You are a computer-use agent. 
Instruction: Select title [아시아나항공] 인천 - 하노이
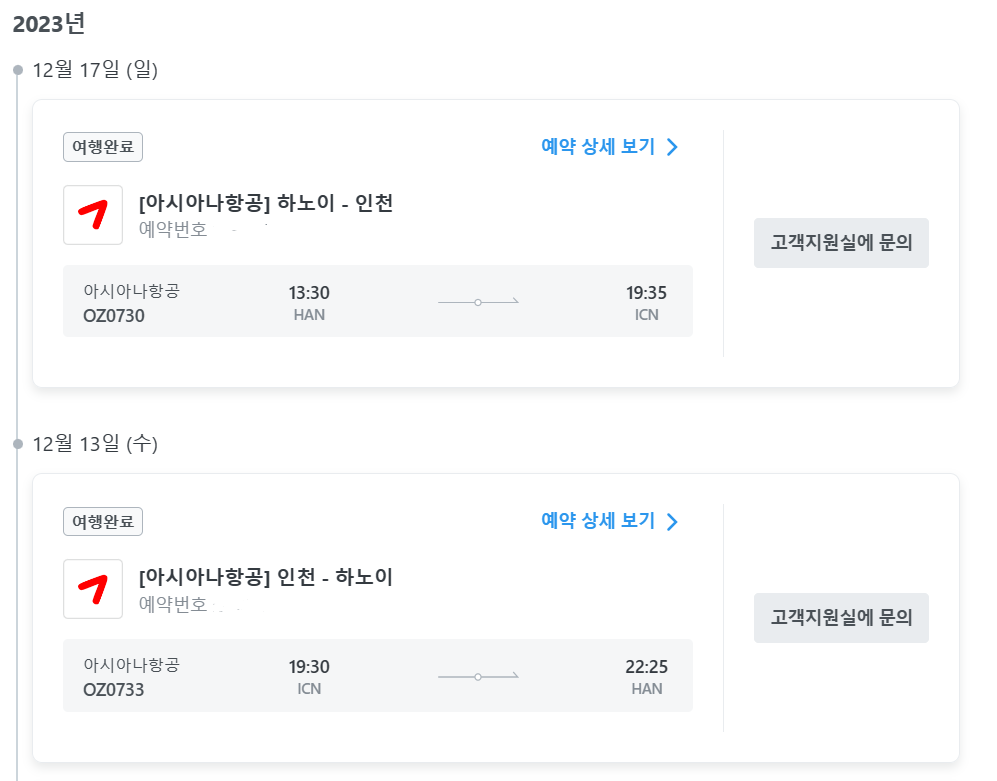(x=266, y=577)
